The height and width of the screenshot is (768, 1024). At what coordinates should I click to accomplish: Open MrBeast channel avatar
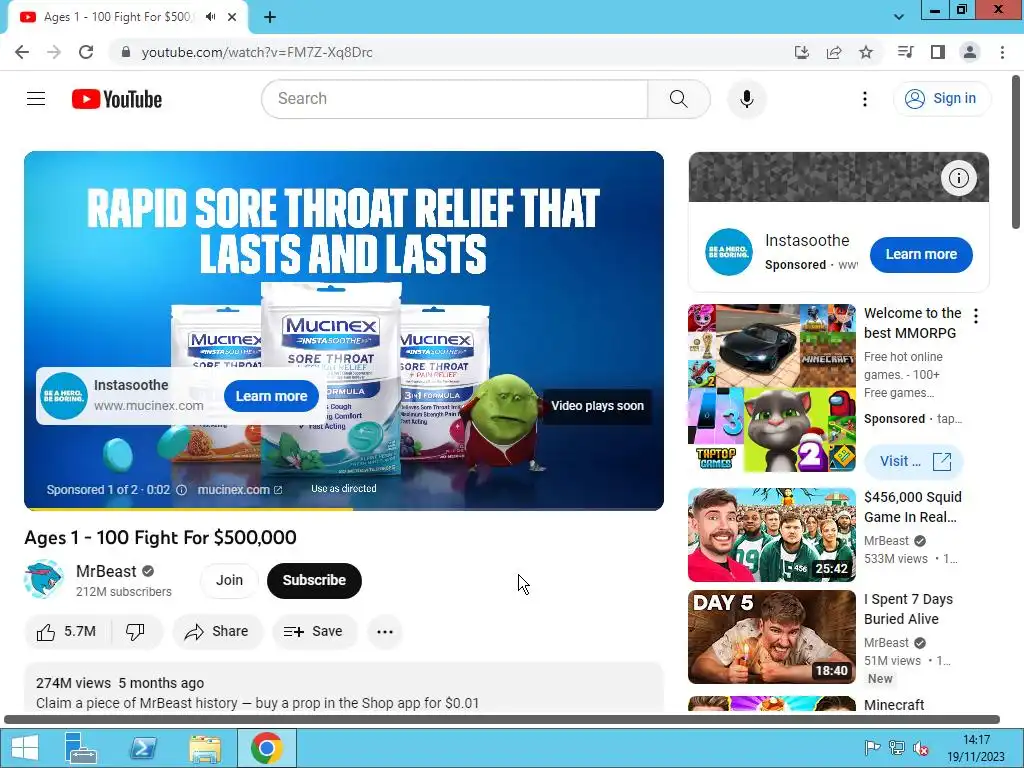(x=44, y=579)
